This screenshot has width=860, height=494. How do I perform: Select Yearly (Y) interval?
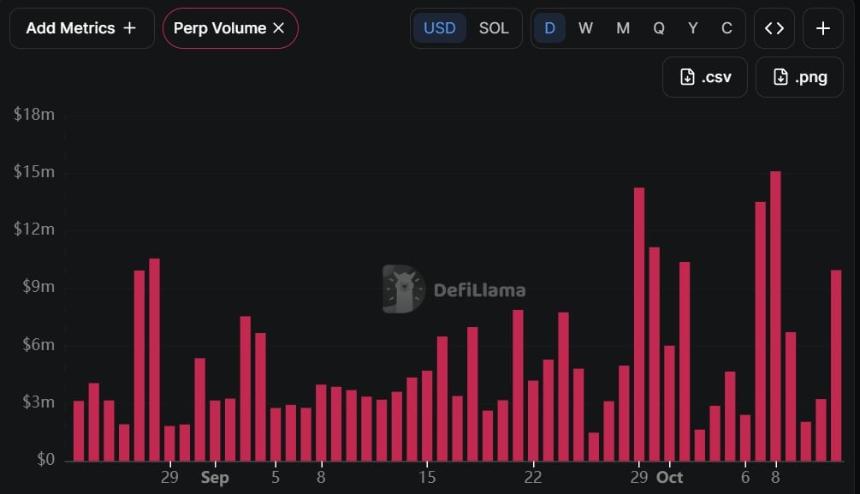pyautogui.click(x=693, y=28)
